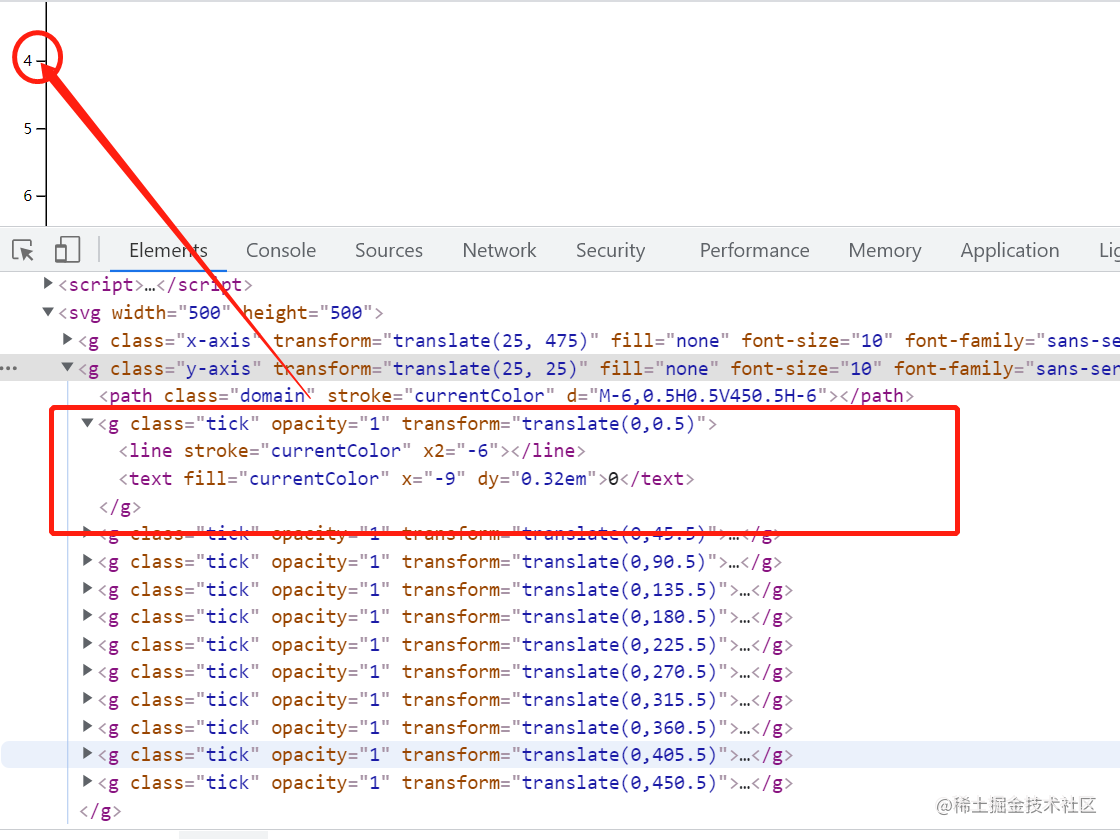The image size is (1120, 839).
Task: Activate the element inspector (select element) icon
Action: click(x=23, y=250)
